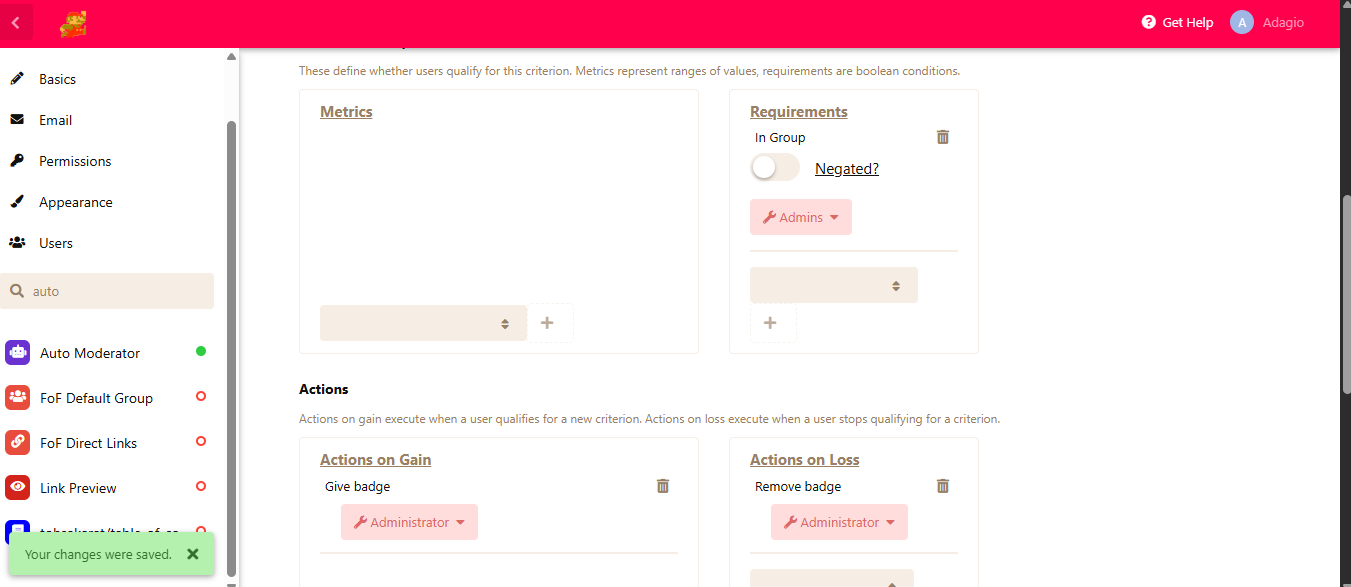Delete the In Group requirement
The height and width of the screenshot is (587, 1351).
[x=942, y=137]
